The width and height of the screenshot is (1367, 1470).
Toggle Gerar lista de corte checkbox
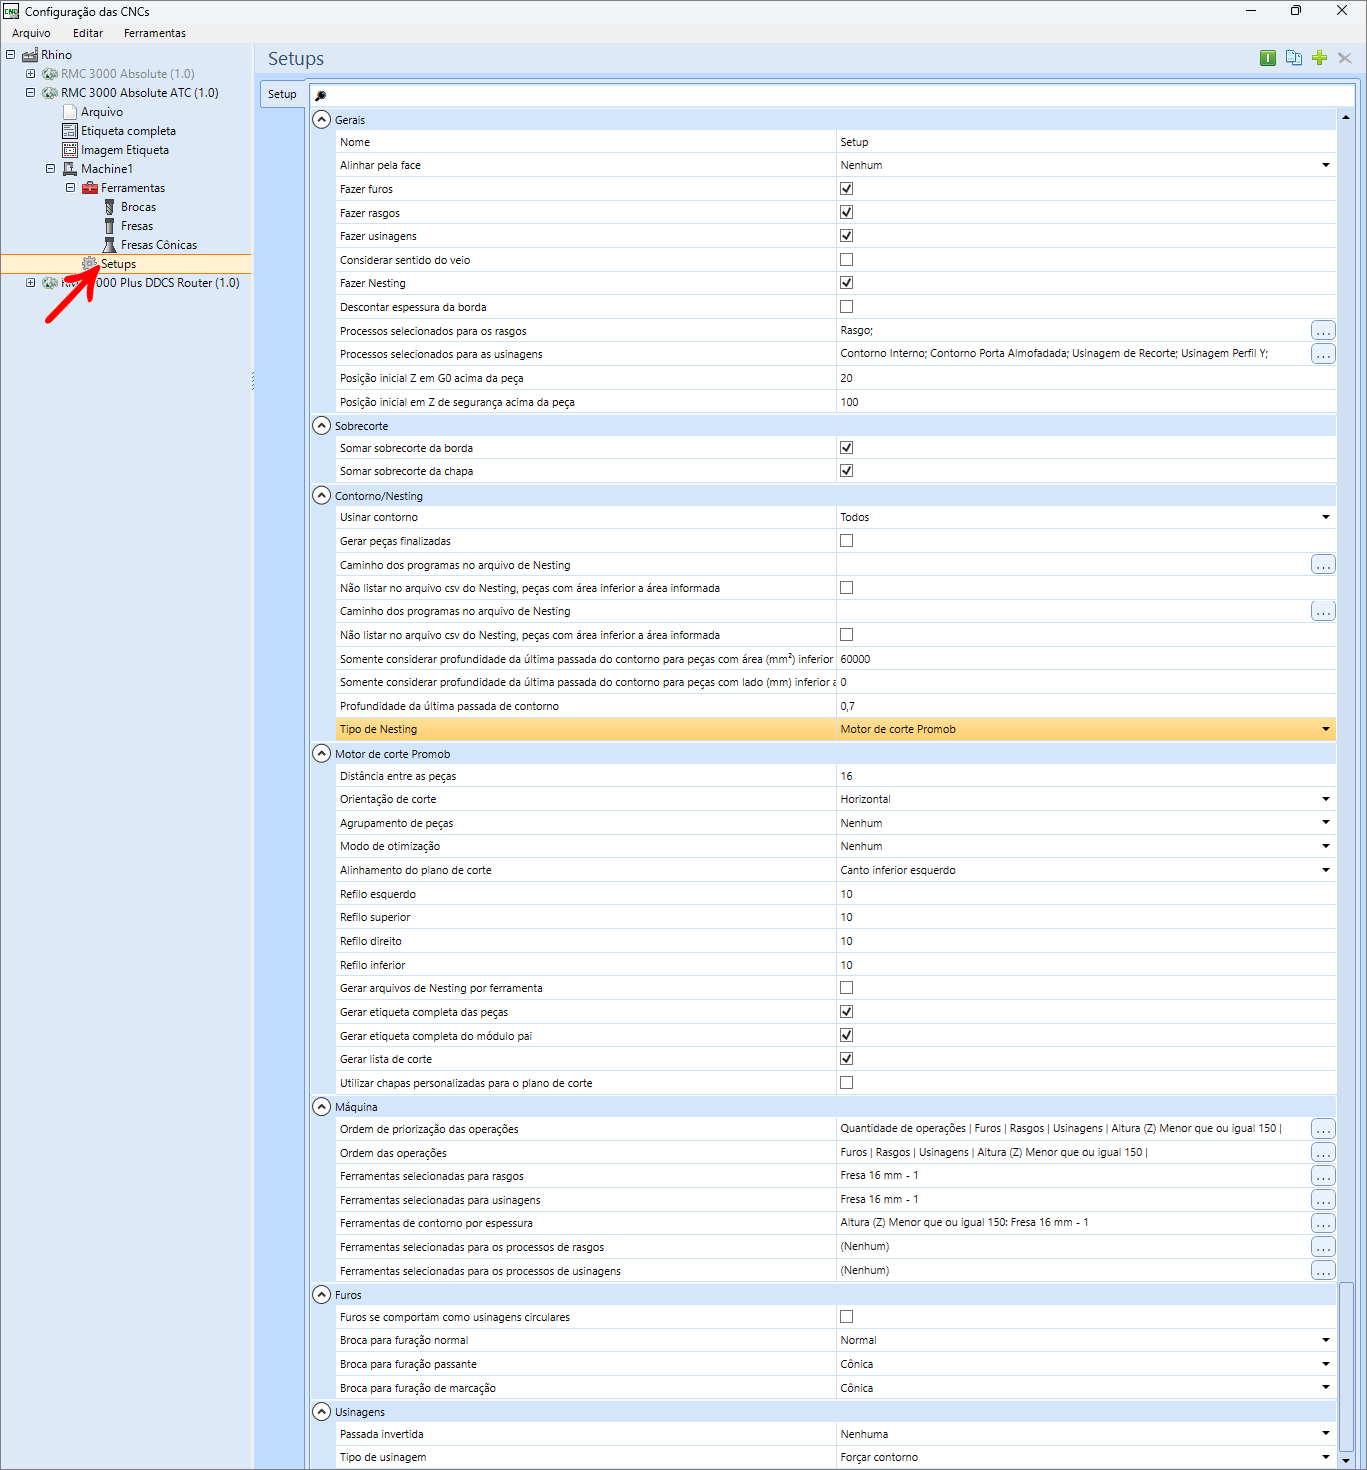tap(847, 1059)
